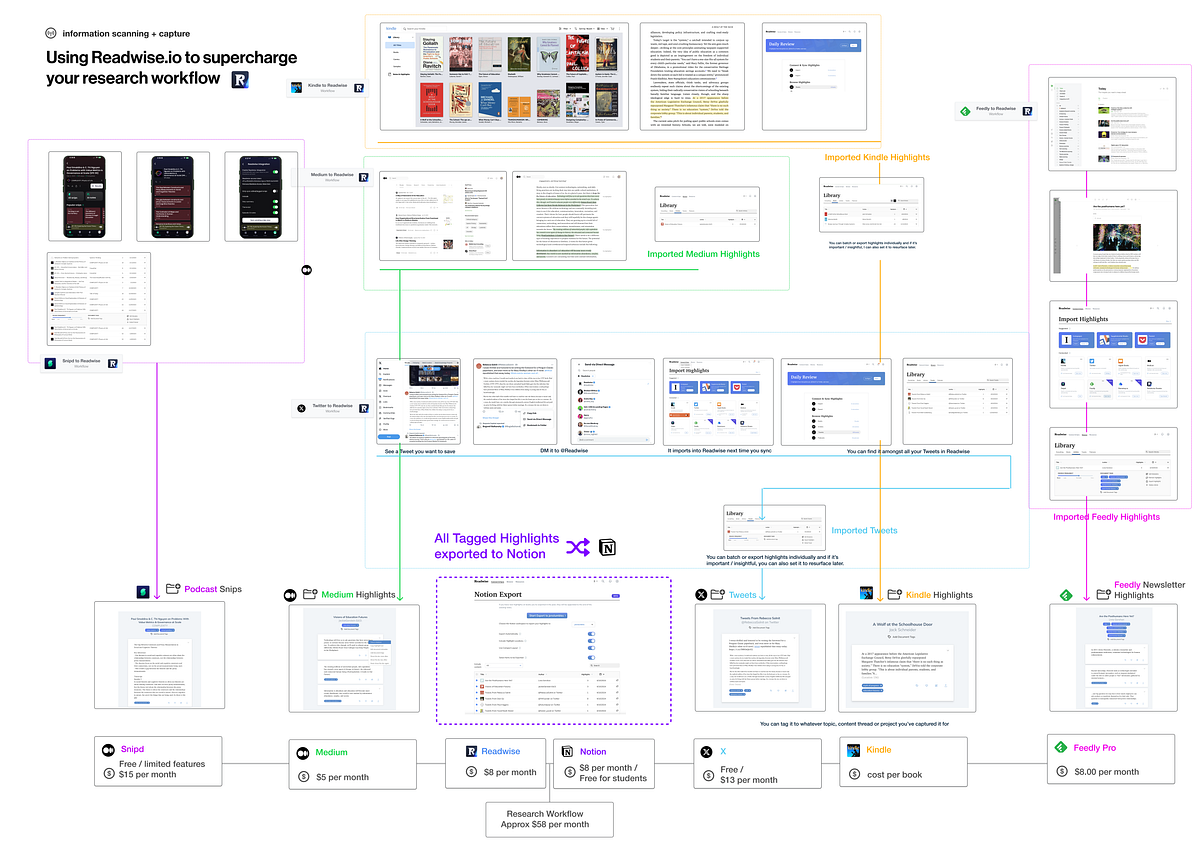
Task: Click the Medium logo on the Medium pricing card
Action: point(302,753)
